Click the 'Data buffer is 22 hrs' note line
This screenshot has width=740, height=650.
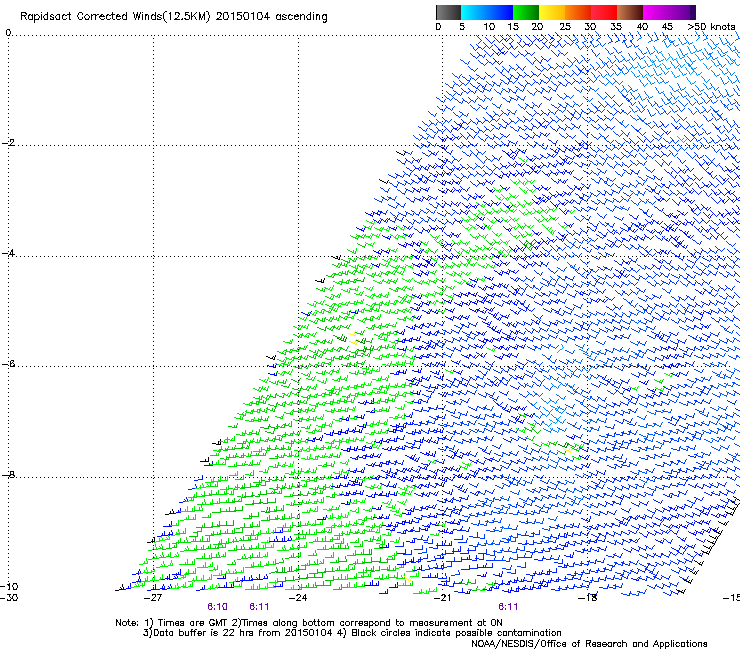tap(352, 633)
